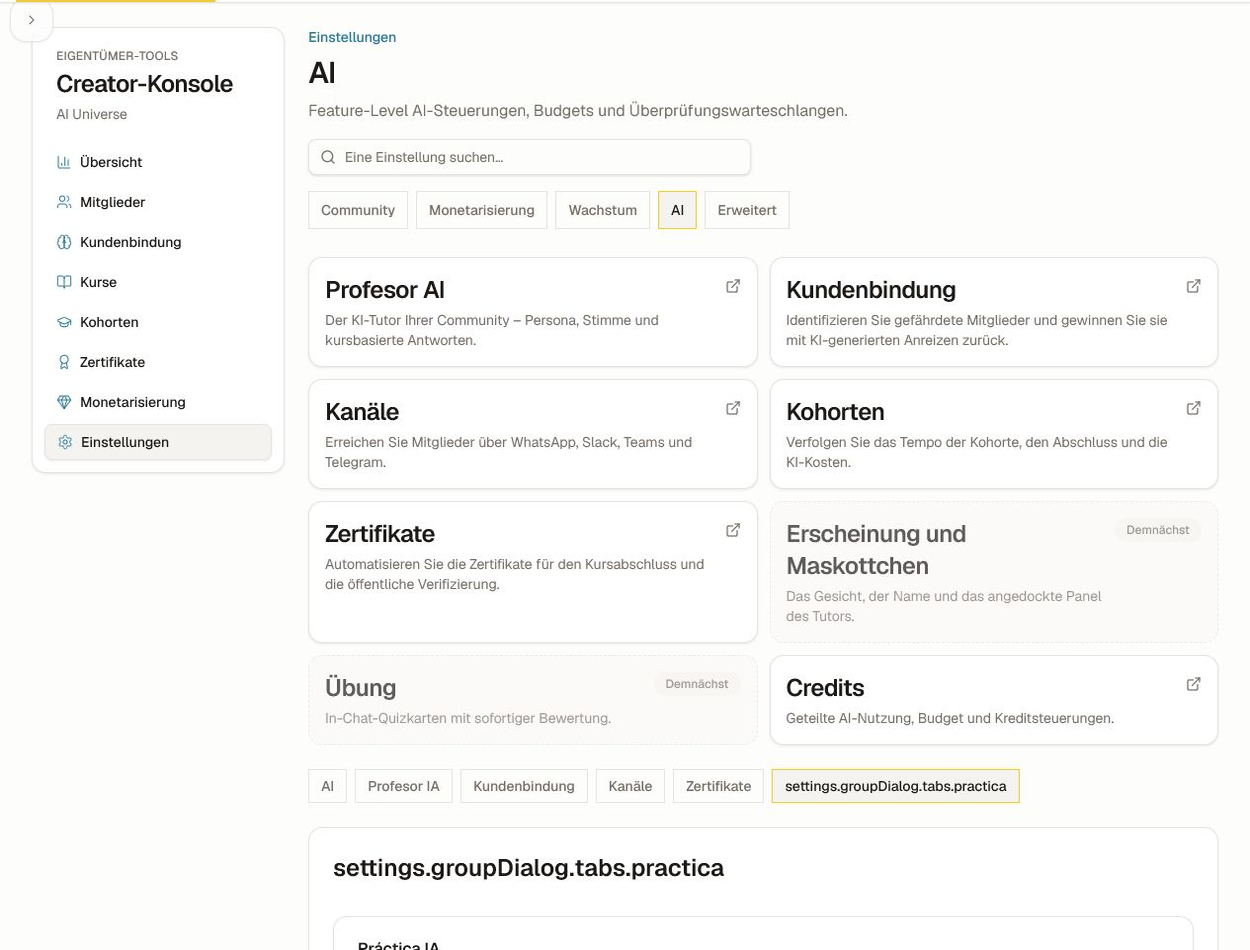Open the Kanäle settings card
Viewport: 1250px width, 950px height.
point(533,434)
